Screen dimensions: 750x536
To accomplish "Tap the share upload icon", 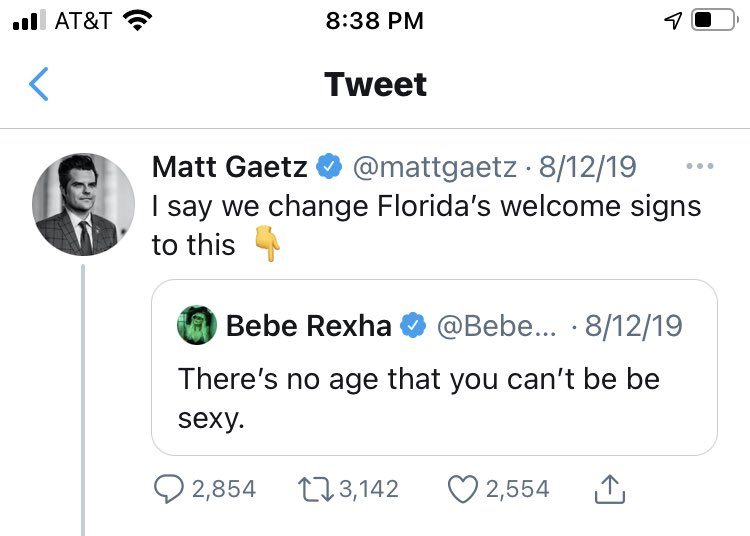I will tap(609, 489).
